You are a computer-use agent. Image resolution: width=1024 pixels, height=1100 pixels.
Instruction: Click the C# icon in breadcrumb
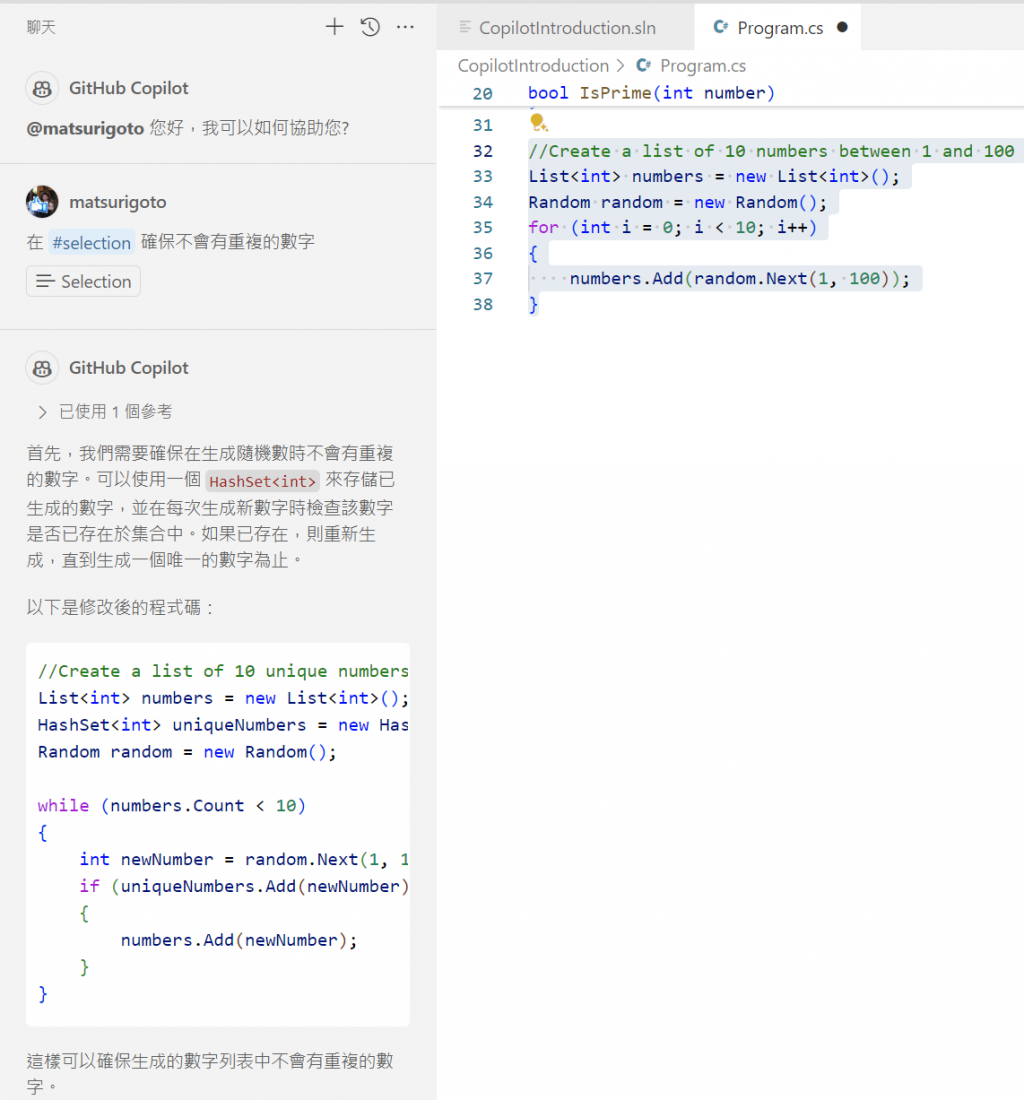643,65
